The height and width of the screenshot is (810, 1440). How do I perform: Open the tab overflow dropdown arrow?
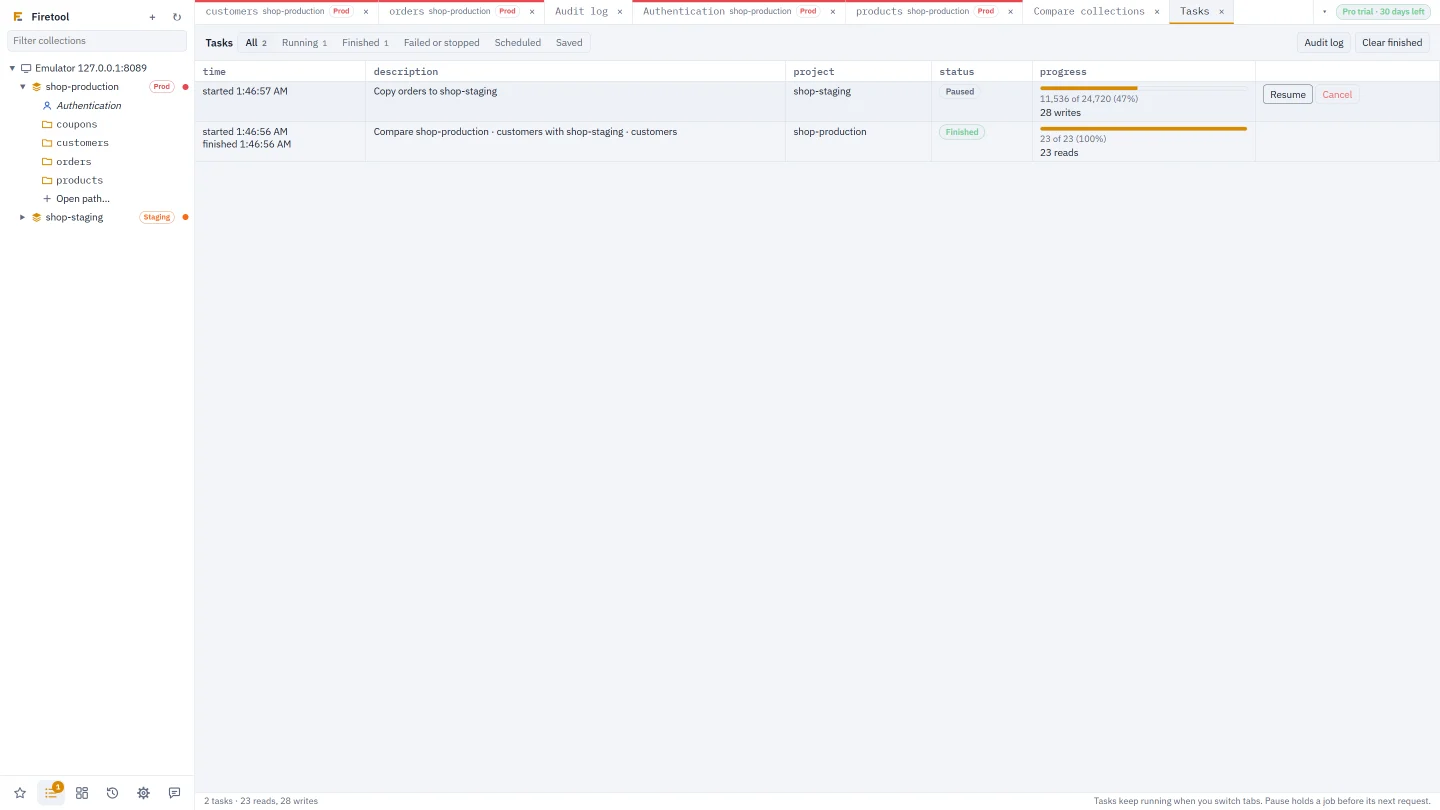1324,12
